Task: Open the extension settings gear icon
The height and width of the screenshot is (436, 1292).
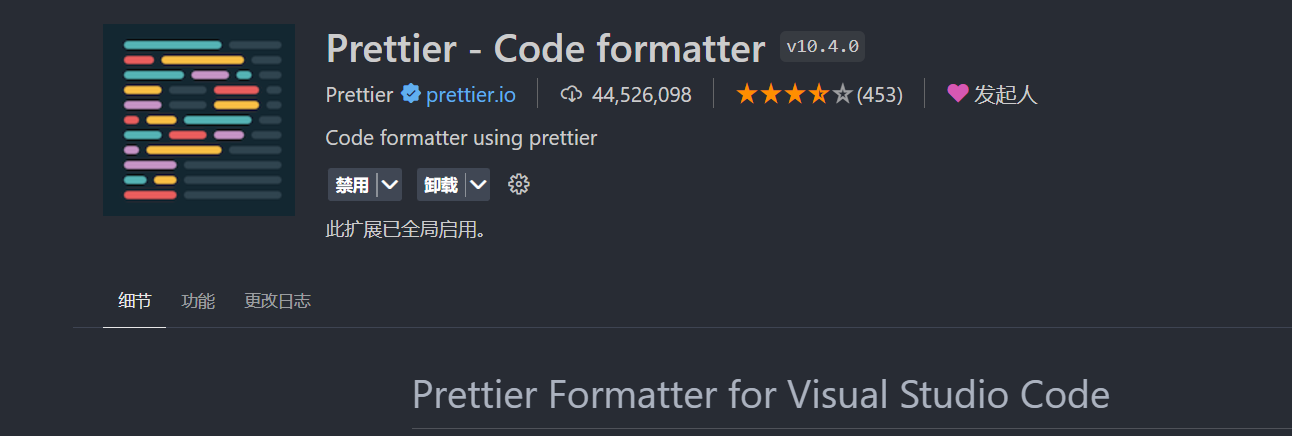Action: pyautogui.click(x=518, y=185)
